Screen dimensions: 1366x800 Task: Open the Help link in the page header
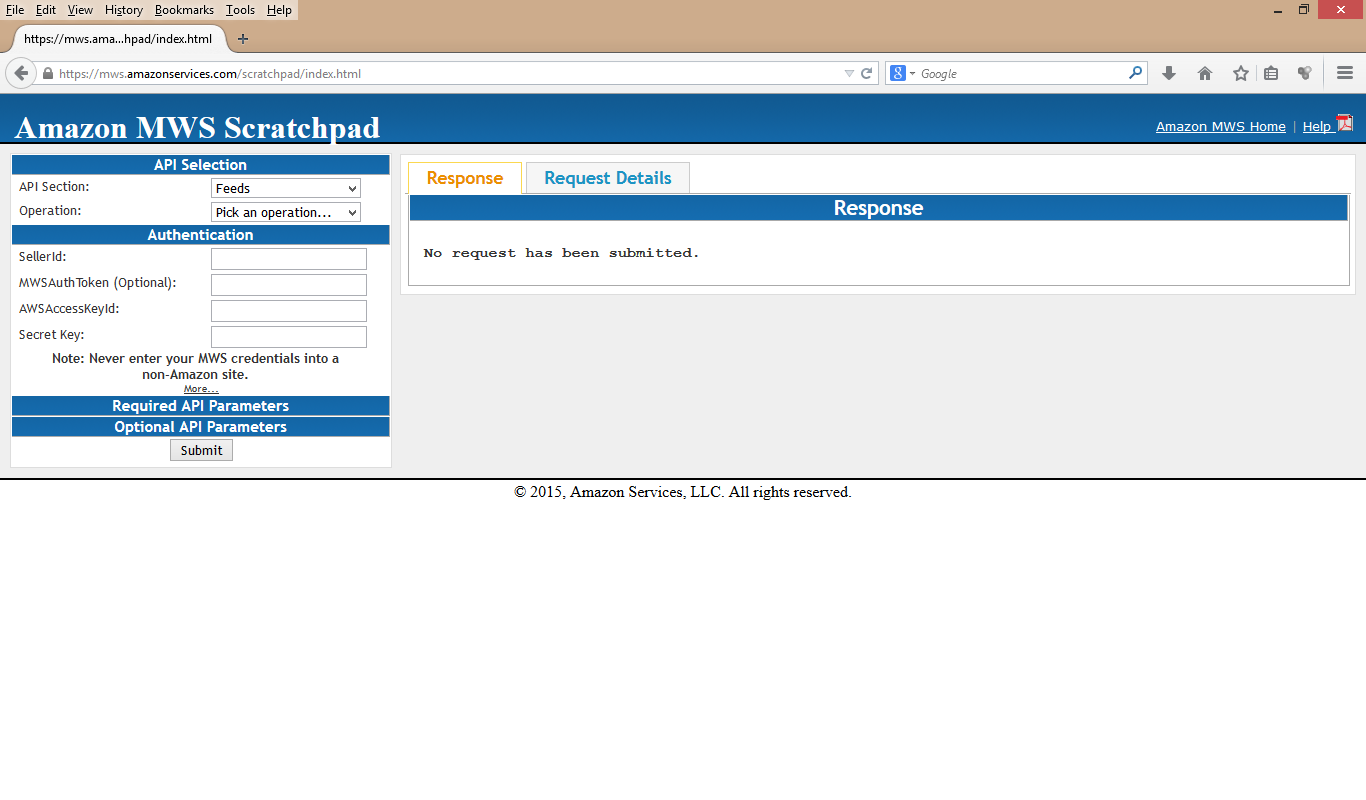[1316, 126]
